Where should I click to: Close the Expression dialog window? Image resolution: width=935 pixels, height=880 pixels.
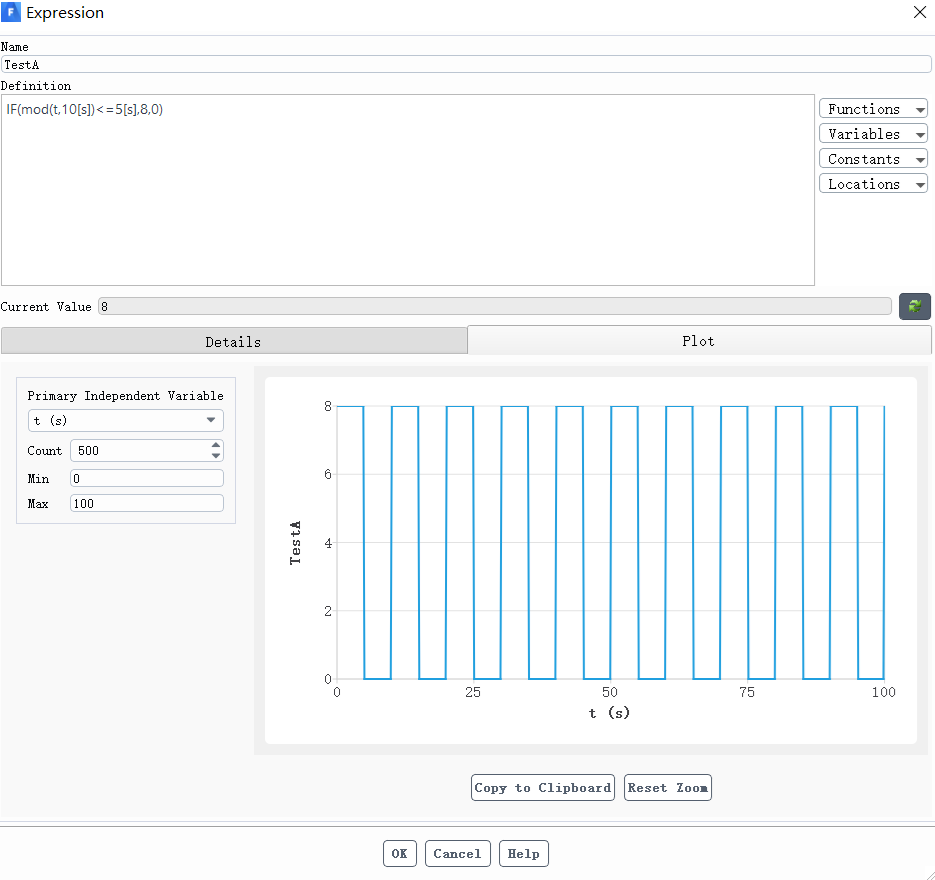[x=920, y=13]
